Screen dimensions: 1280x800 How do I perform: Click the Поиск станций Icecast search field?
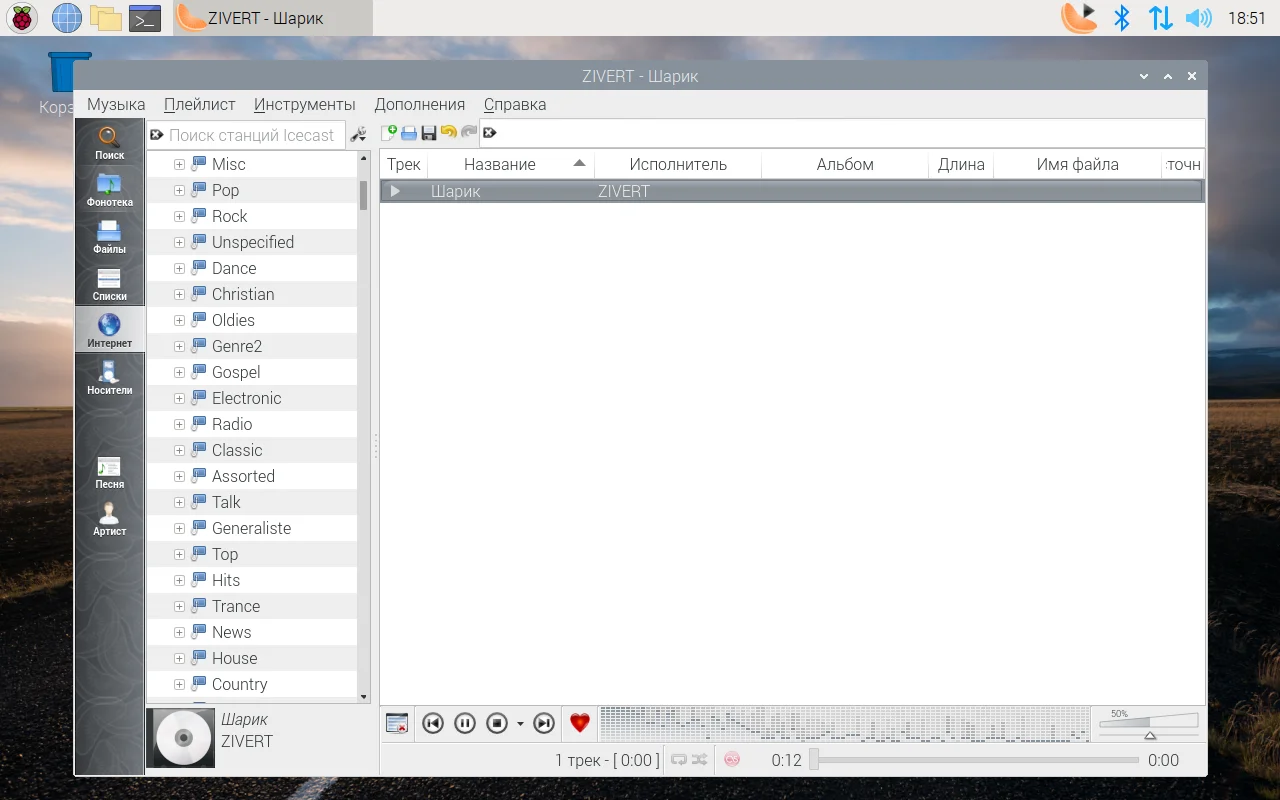pos(246,135)
